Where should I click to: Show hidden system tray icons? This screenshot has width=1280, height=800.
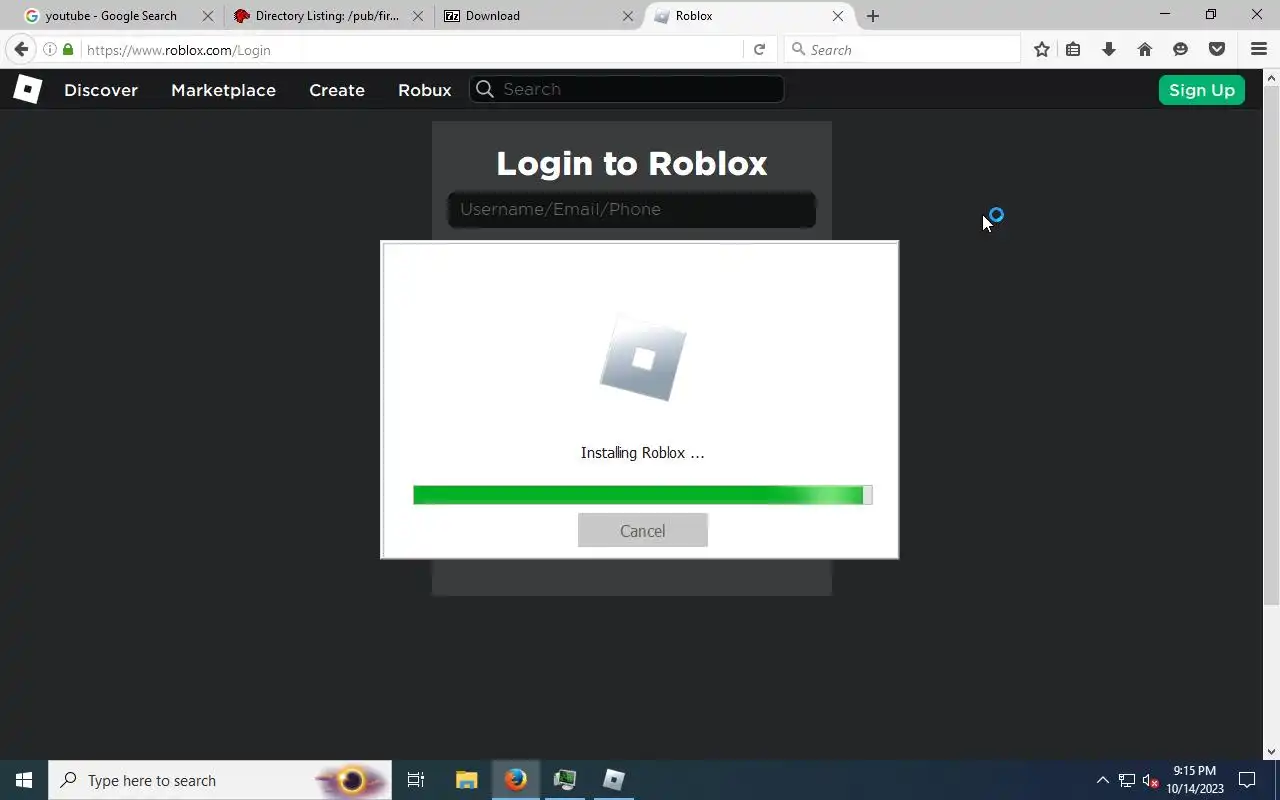tap(1103, 780)
